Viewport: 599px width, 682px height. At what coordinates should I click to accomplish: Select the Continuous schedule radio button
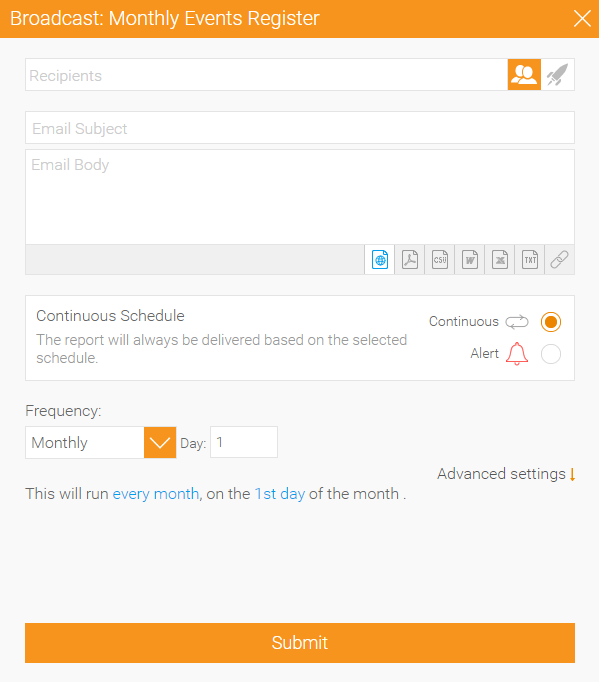pyautogui.click(x=551, y=322)
